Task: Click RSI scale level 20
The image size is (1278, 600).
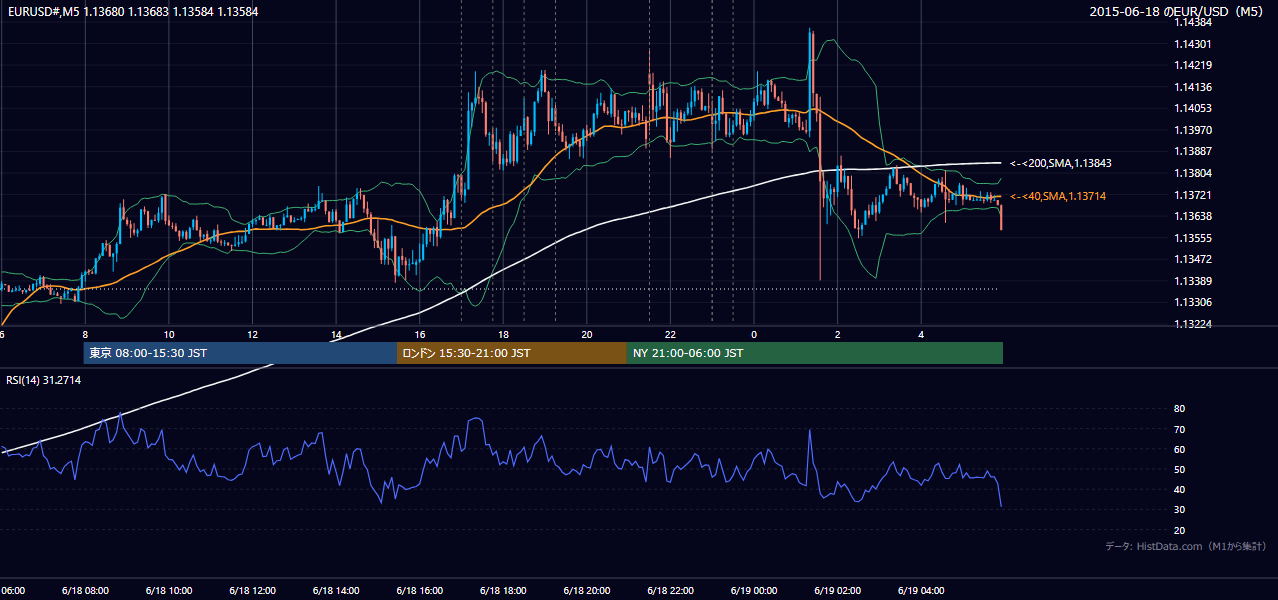Action: (x=1179, y=530)
